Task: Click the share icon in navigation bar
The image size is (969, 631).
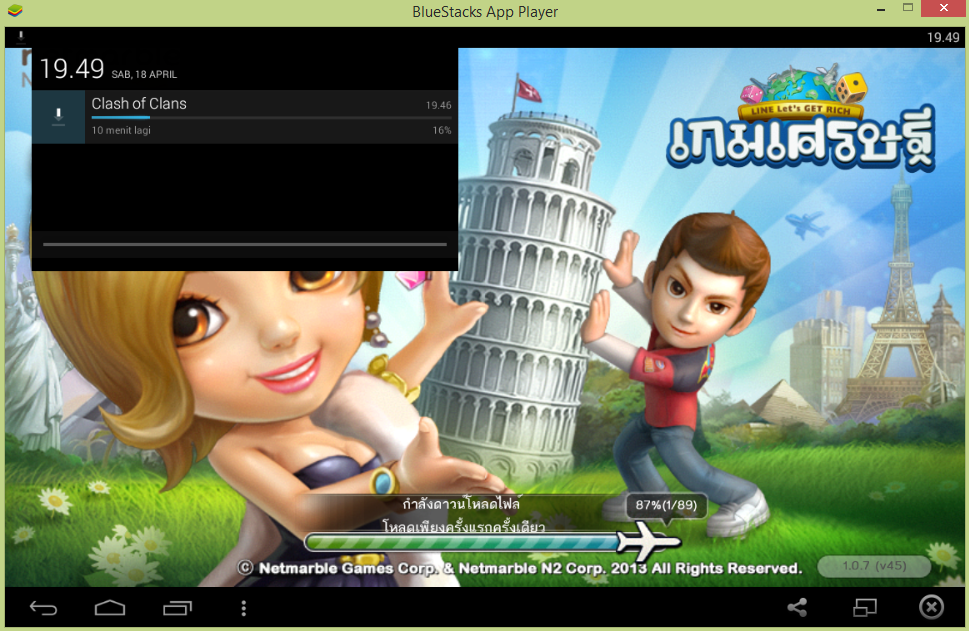Action: coord(797,608)
